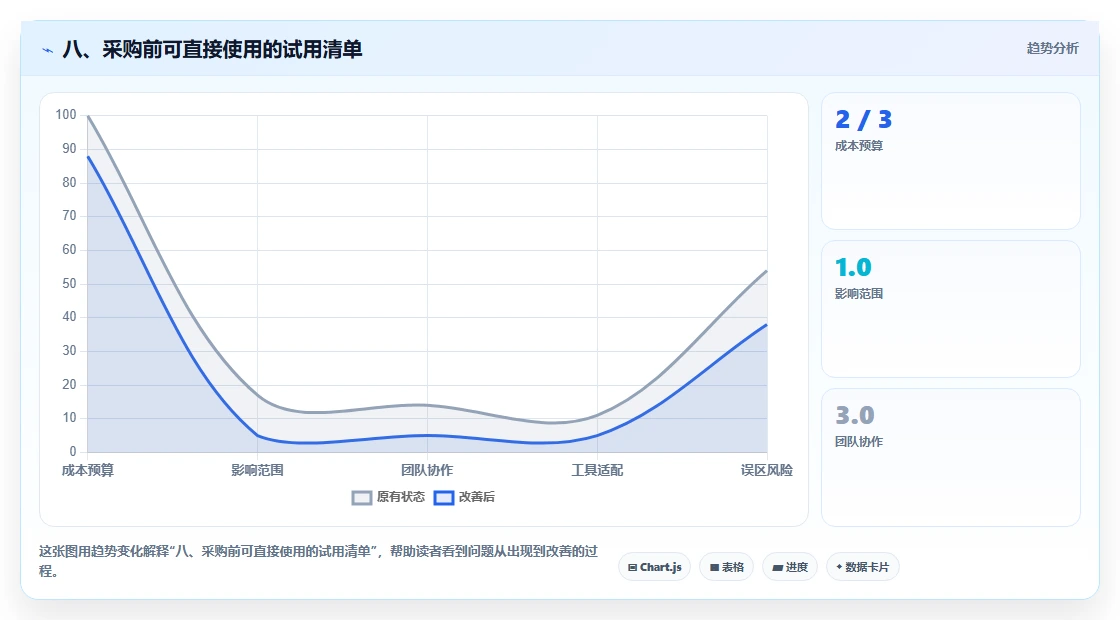The height and width of the screenshot is (620, 1120).
Task: Click the 2 / 3 value text
Action: tap(864, 119)
